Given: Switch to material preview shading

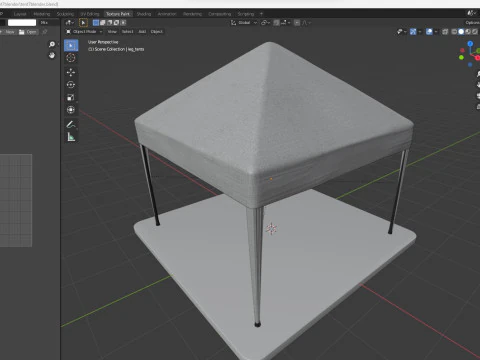Looking at the screenshot, I should click(468, 32).
